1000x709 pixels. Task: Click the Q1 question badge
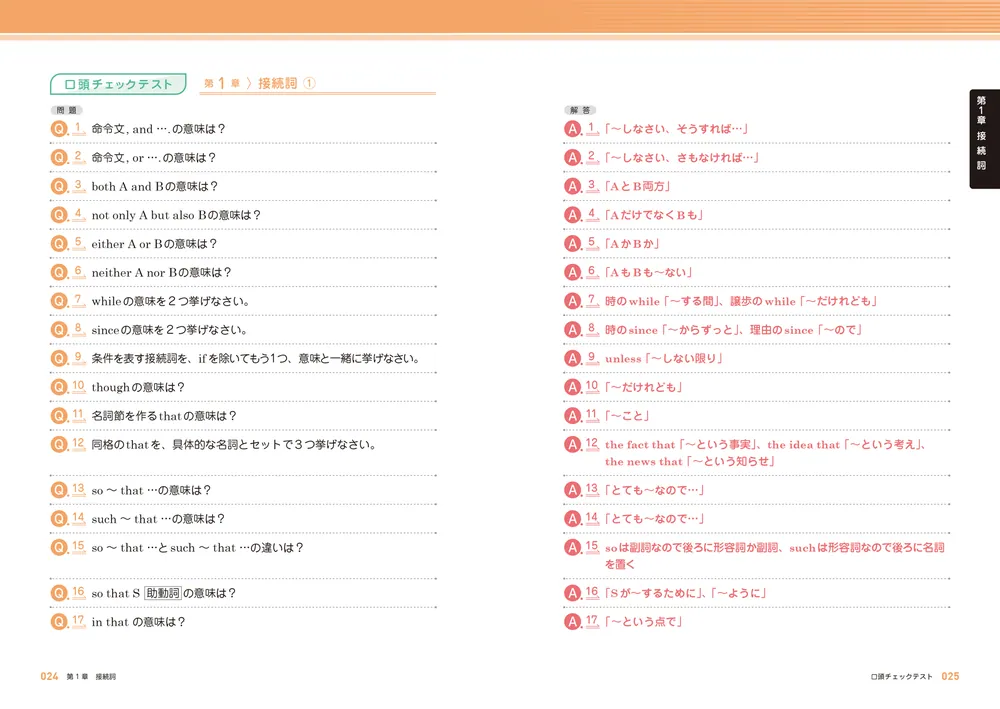[x=60, y=128]
